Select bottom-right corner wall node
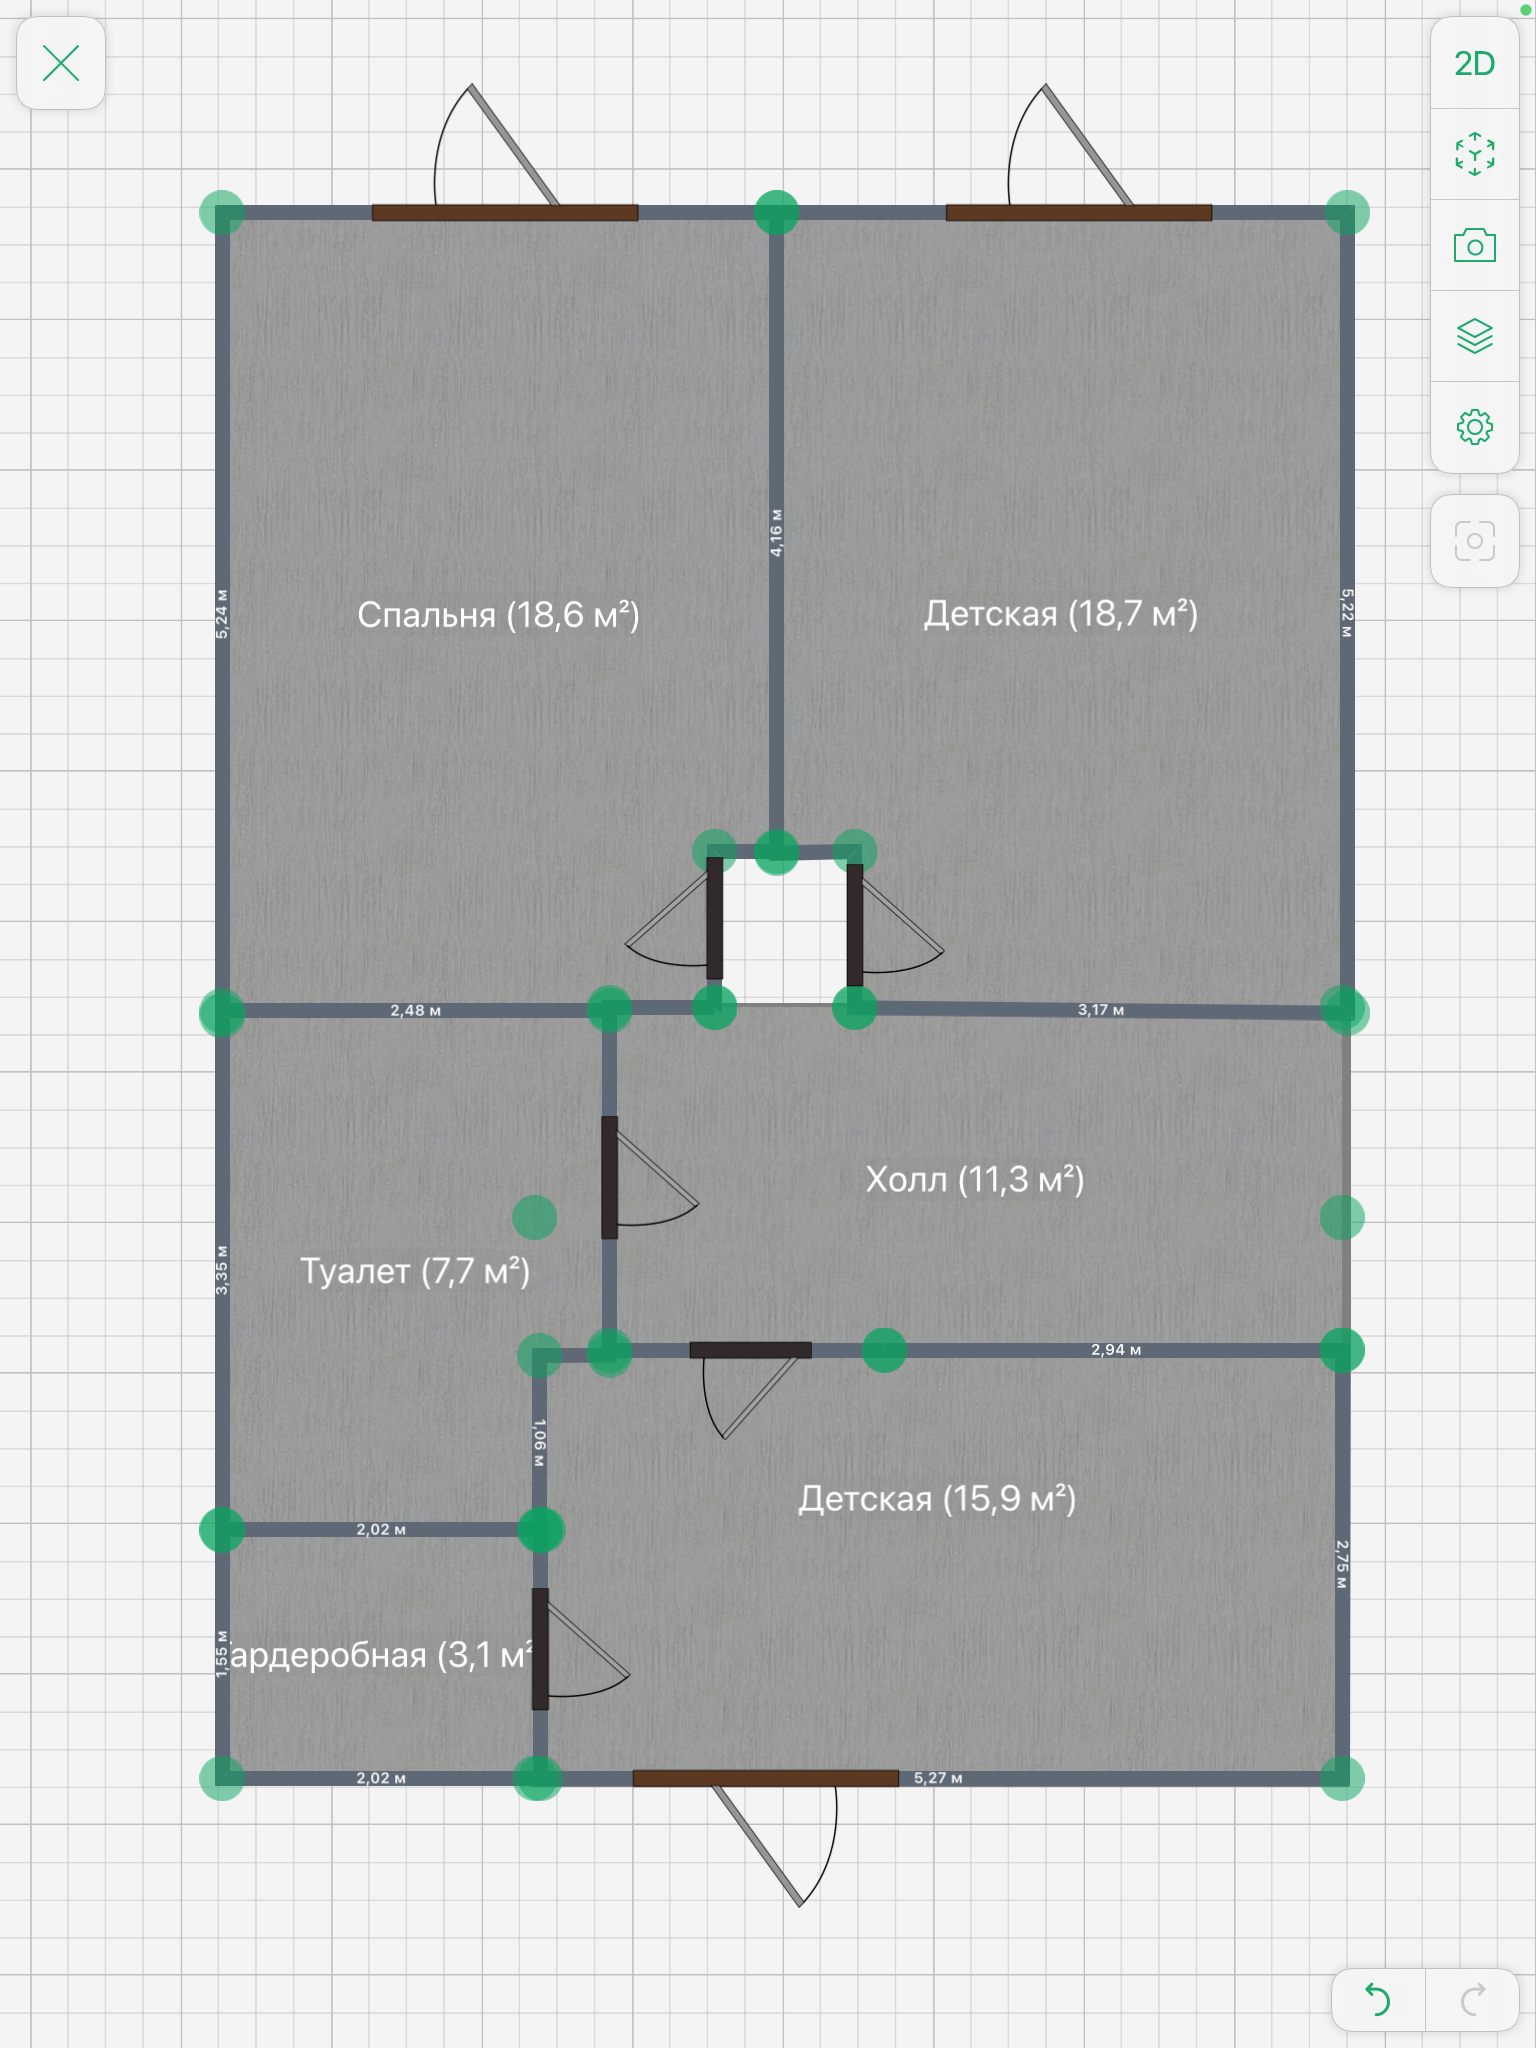Screen dimensions: 1536x2048 pos(1342,1778)
